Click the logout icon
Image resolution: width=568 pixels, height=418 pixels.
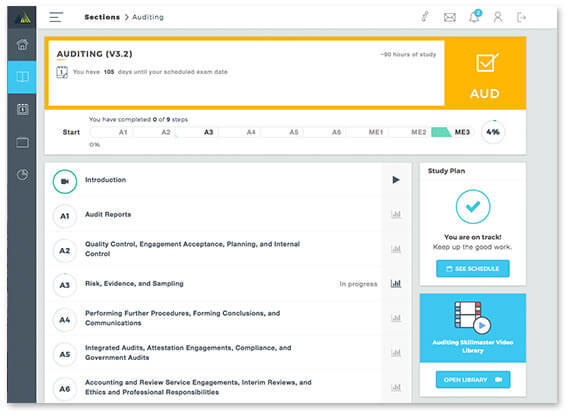pyautogui.click(x=521, y=17)
